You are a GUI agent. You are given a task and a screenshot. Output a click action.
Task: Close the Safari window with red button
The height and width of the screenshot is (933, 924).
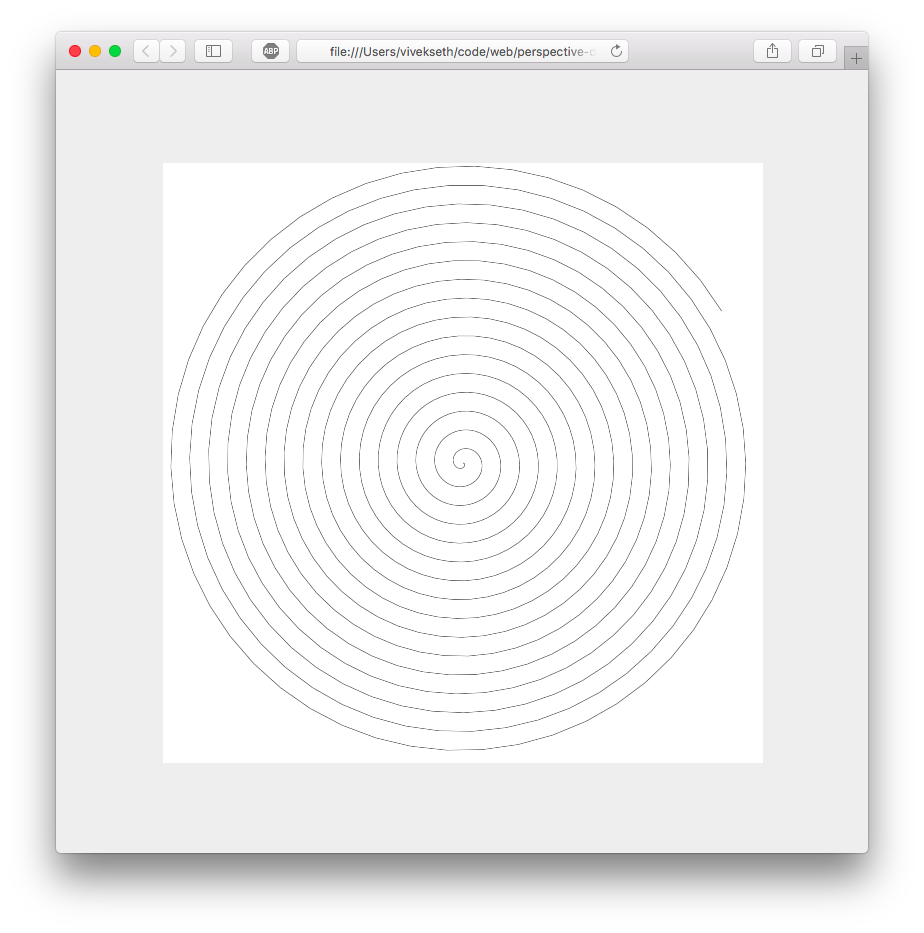coord(75,51)
